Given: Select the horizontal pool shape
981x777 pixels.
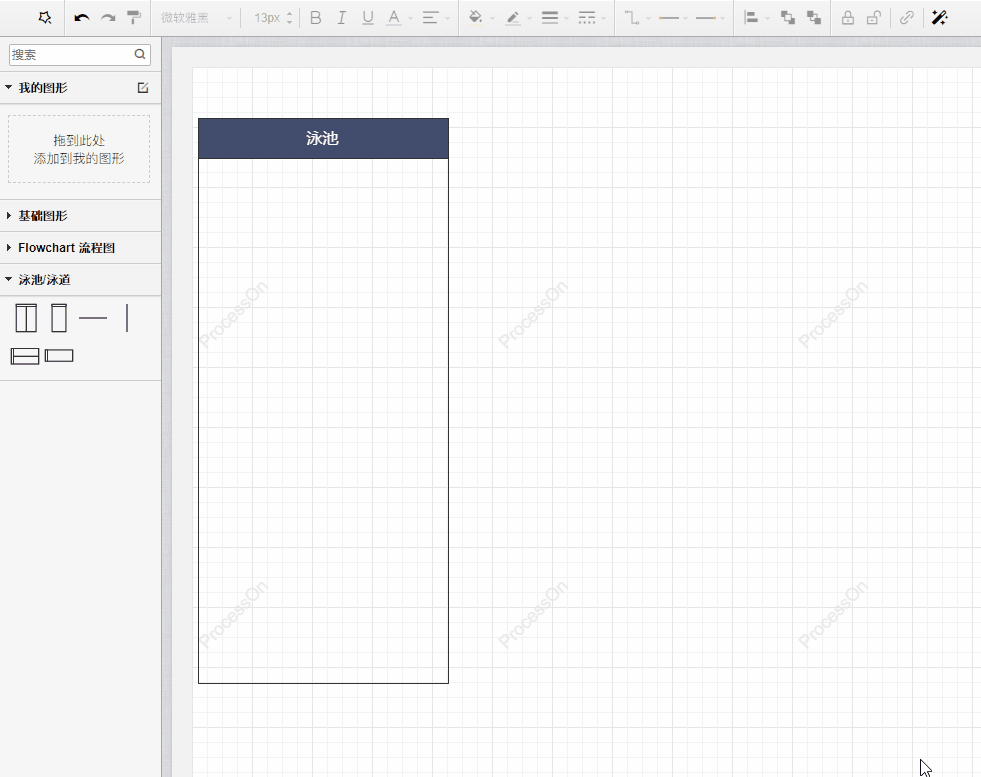Looking at the screenshot, I should 25,356.
